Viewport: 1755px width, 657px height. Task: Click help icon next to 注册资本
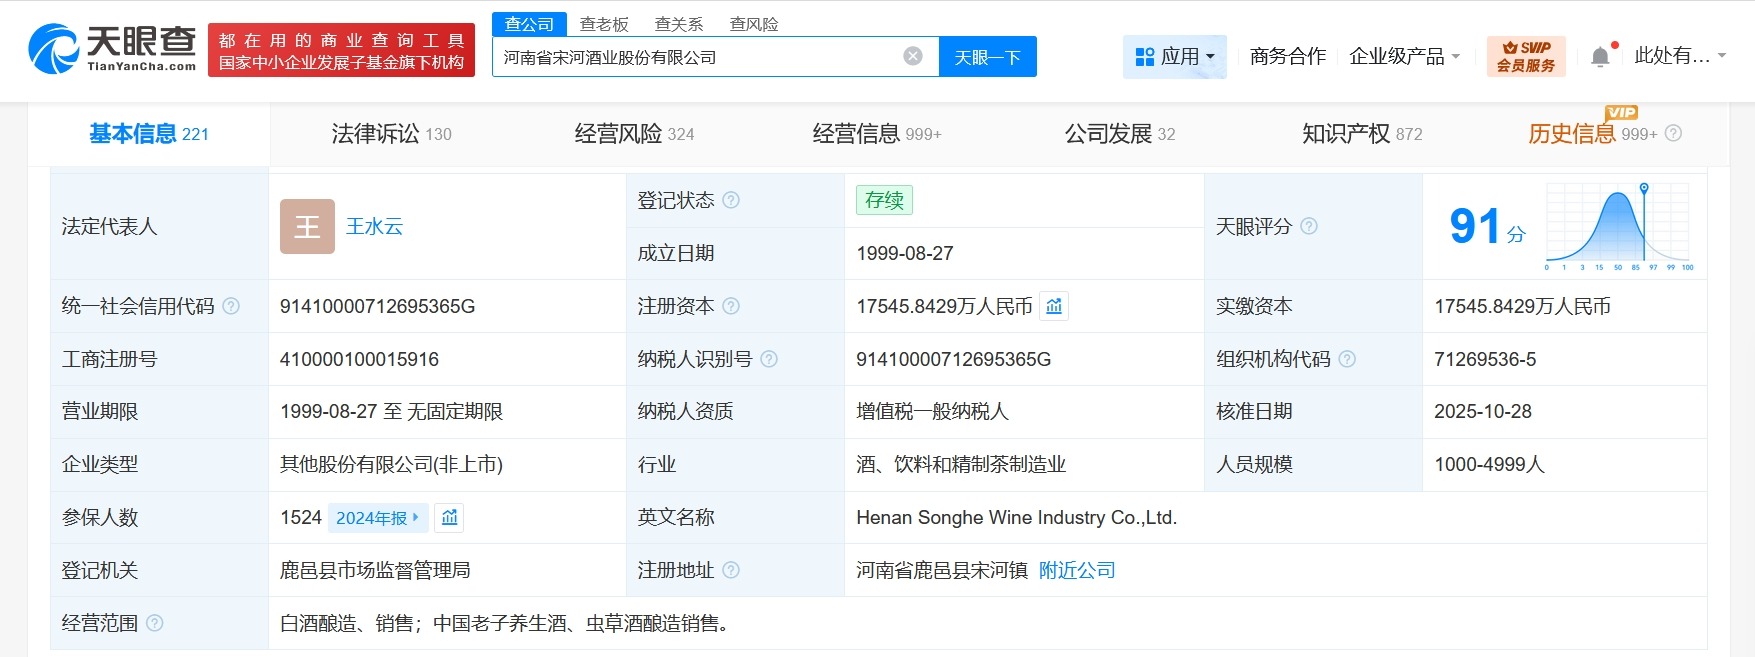coord(731,305)
